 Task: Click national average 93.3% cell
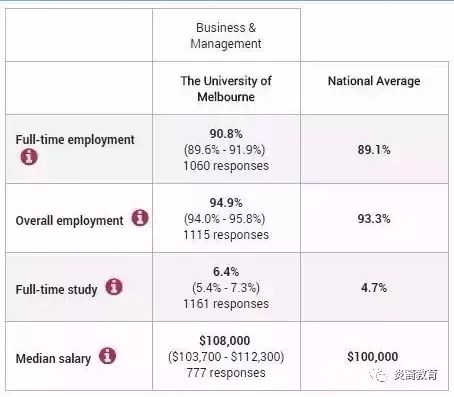click(x=374, y=219)
